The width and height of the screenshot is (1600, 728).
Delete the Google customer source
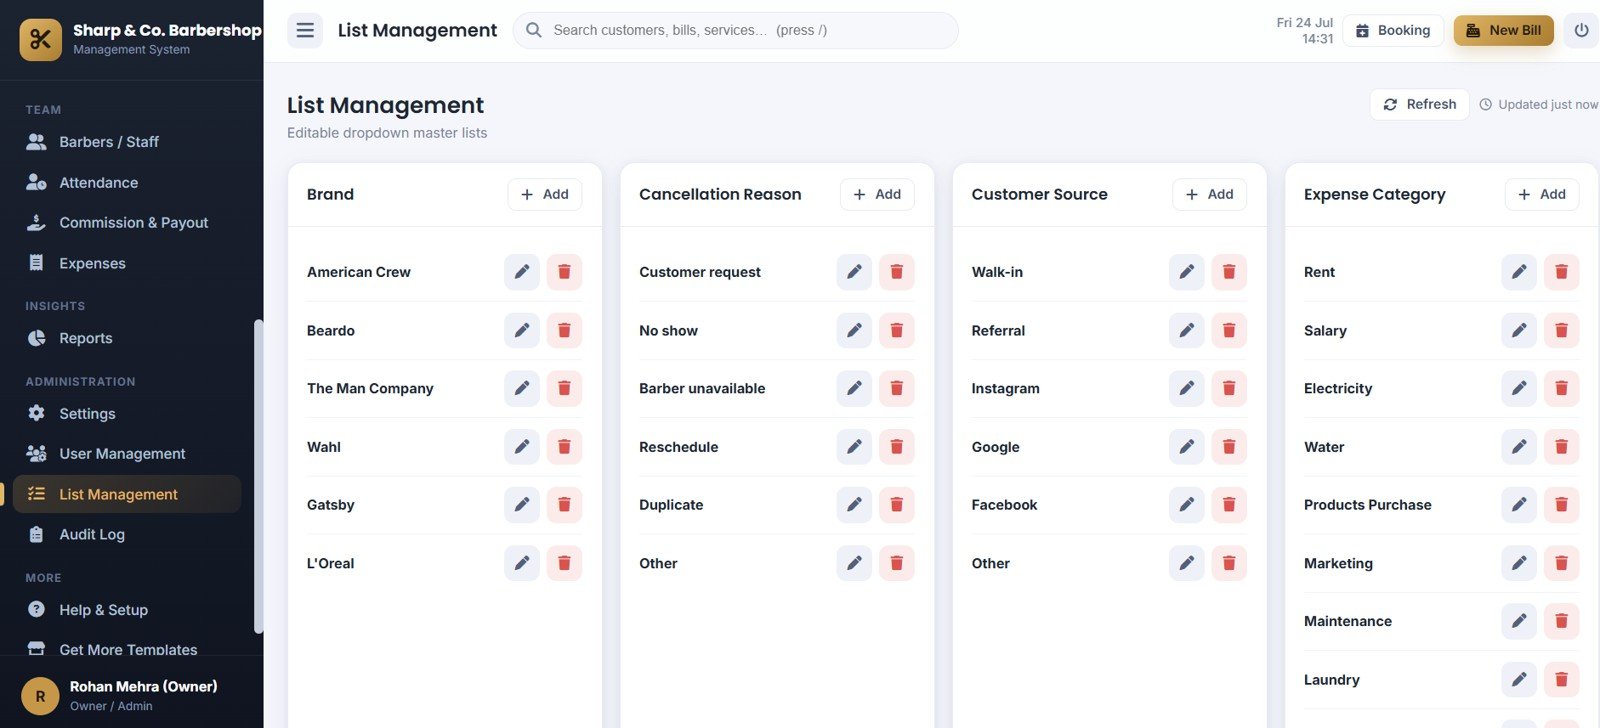pos(1229,447)
